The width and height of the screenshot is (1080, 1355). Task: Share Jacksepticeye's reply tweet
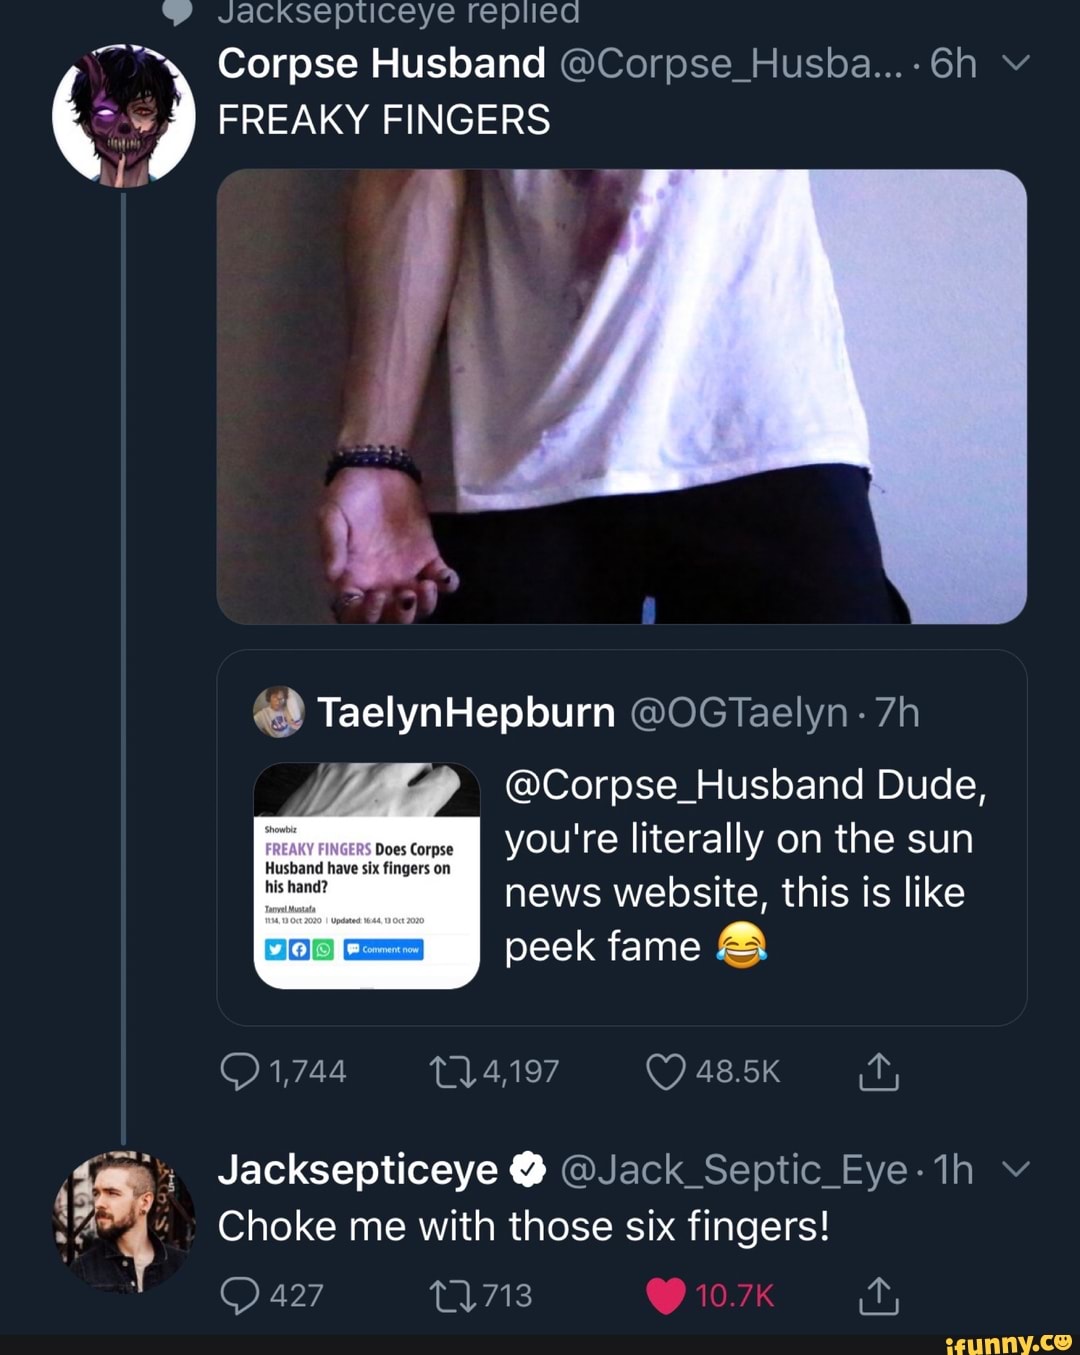(x=879, y=1296)
